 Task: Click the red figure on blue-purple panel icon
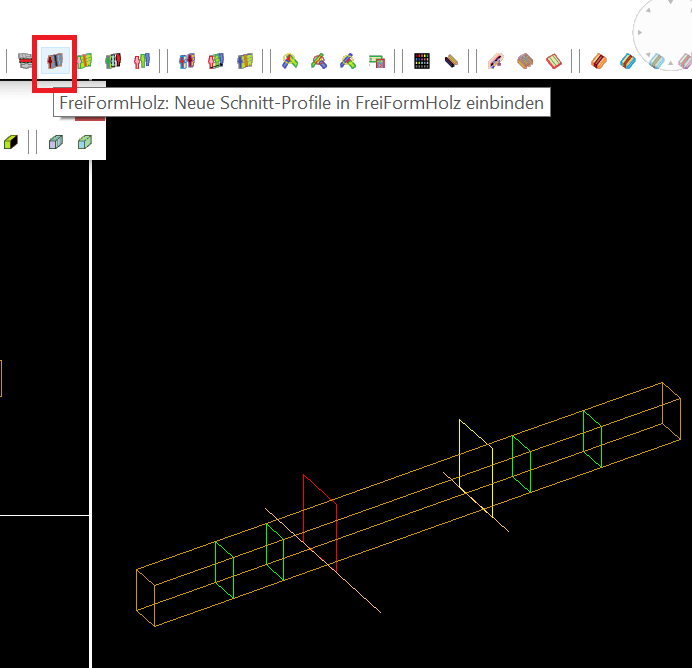(187, 61)
